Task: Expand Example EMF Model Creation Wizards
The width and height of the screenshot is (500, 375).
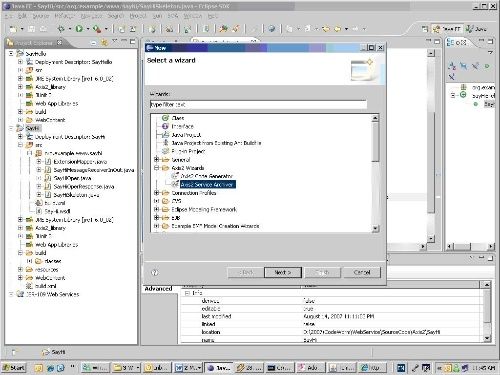Action: coord(156,226)
